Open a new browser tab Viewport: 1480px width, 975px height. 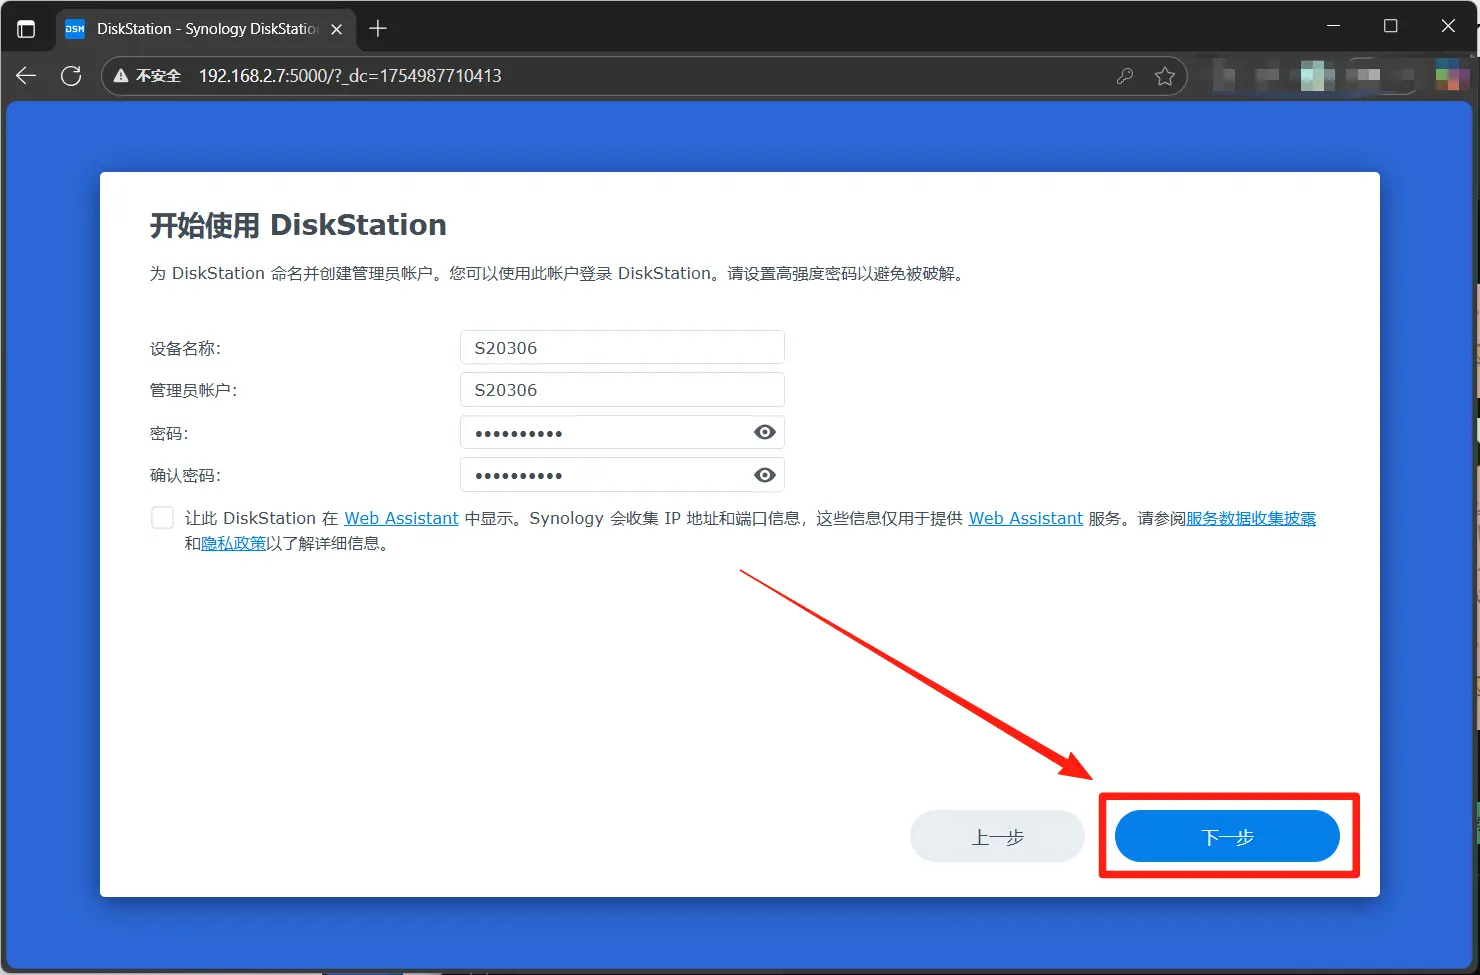[378, 29]
